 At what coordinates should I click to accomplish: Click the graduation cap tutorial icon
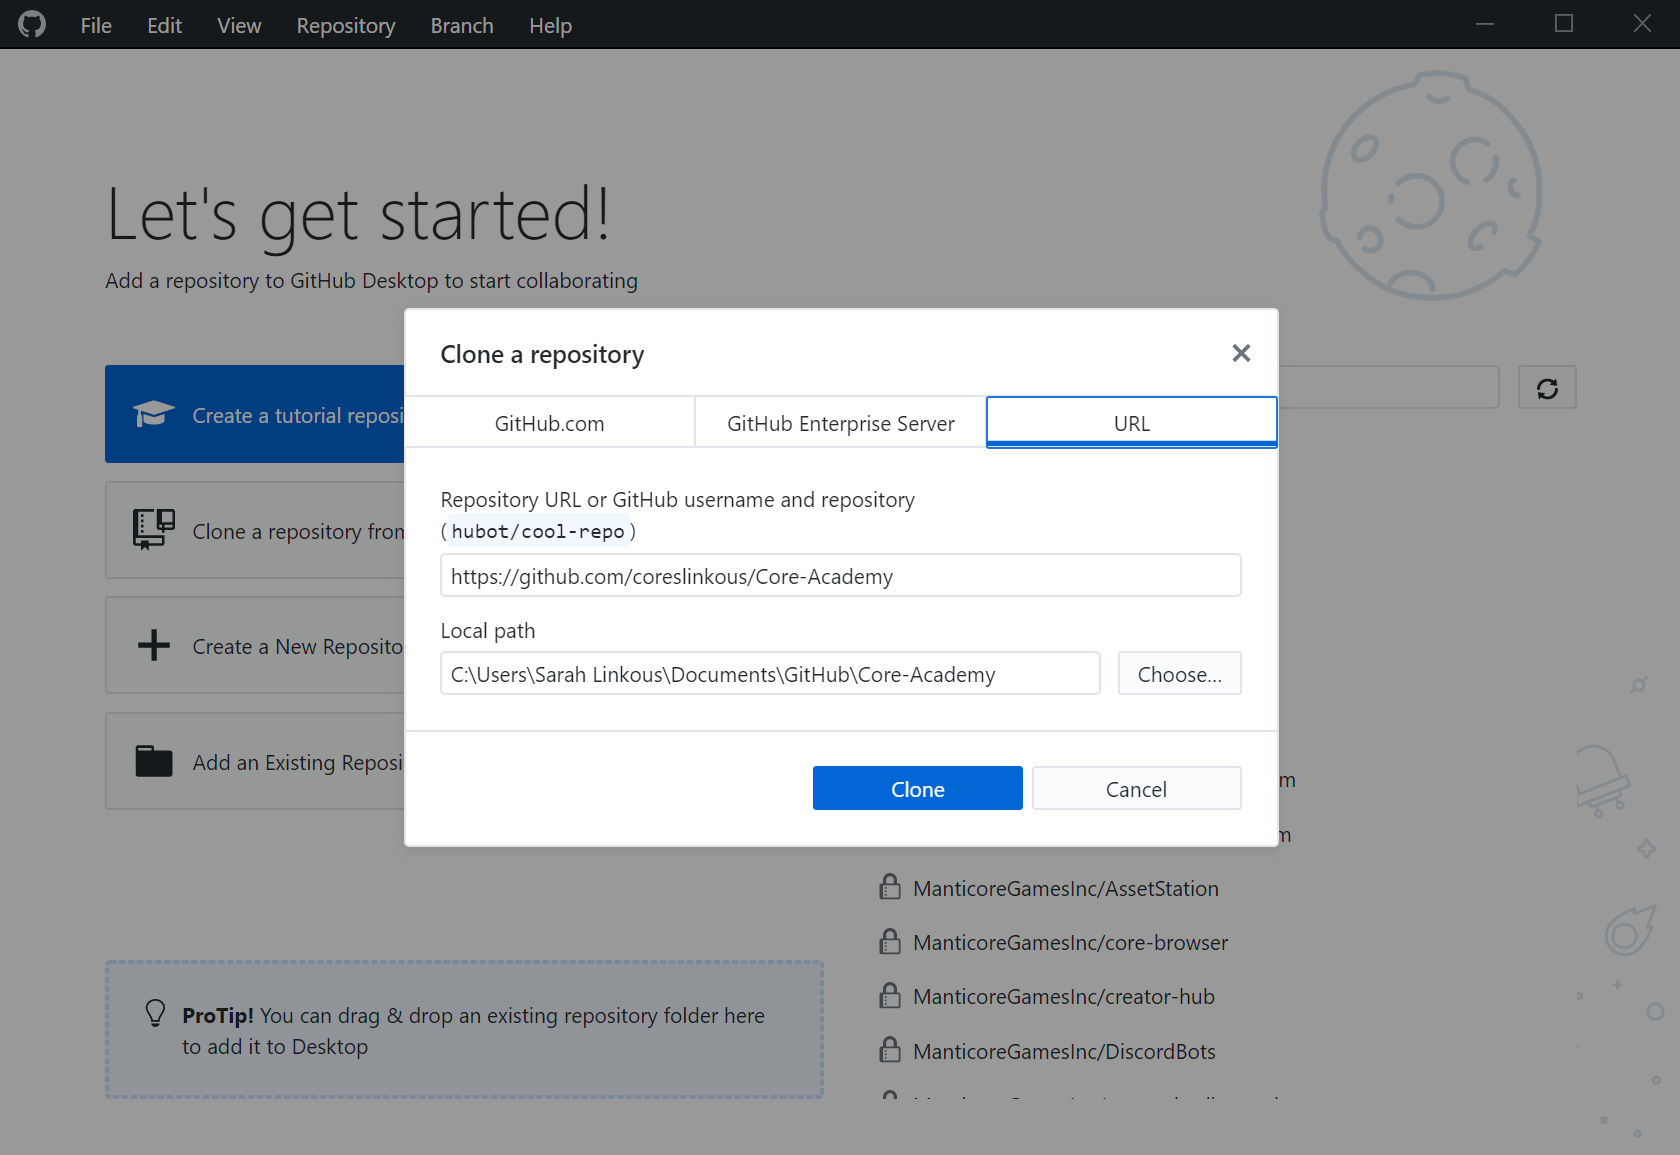154,414
